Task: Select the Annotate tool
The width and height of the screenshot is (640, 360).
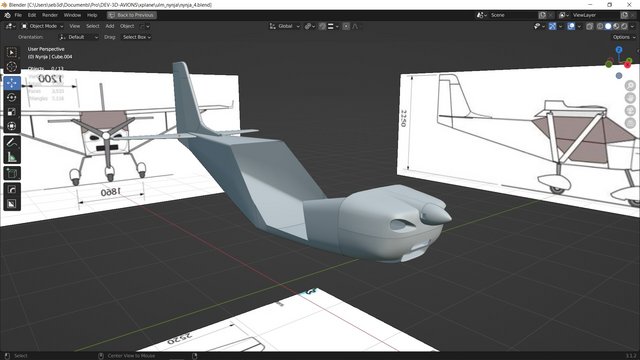Action: (x=12, y=142)
